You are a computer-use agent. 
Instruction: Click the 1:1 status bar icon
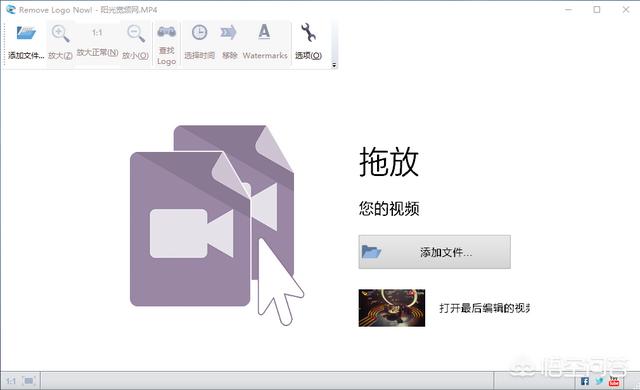(x=11, y=381)
